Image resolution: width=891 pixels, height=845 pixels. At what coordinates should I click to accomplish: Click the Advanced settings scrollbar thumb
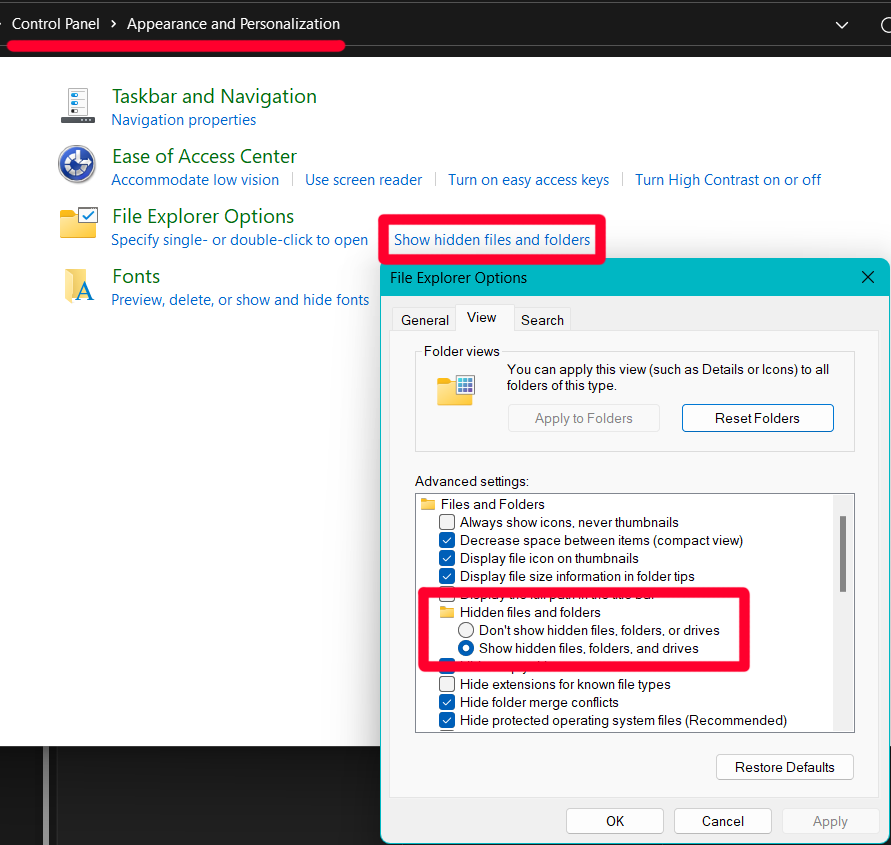[843, 553]
